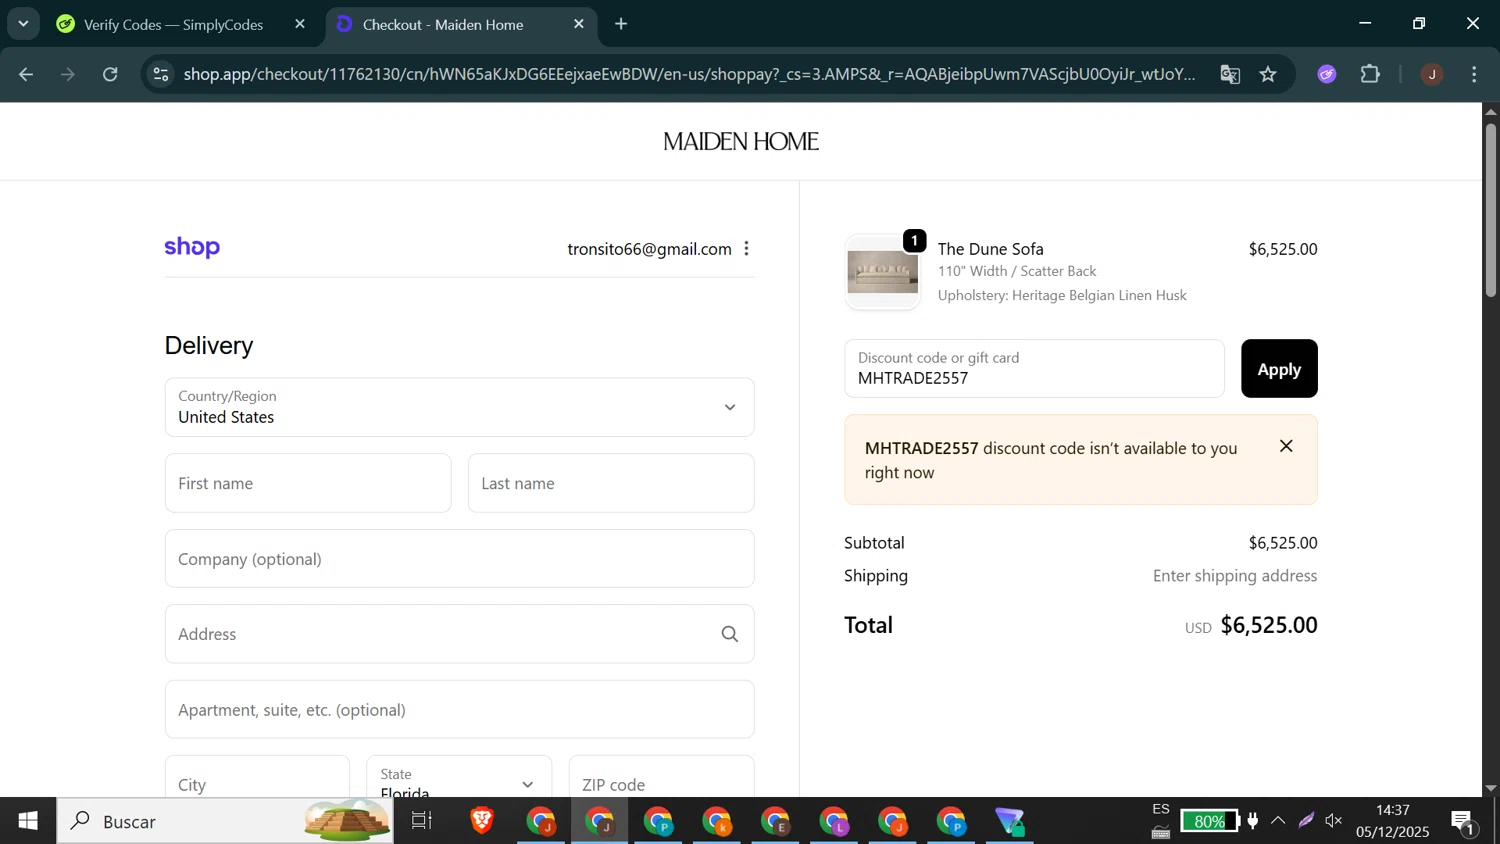Open the purple extension icon in toolbar
The width and height of the screenshot is (1500, 844).
1327,74
